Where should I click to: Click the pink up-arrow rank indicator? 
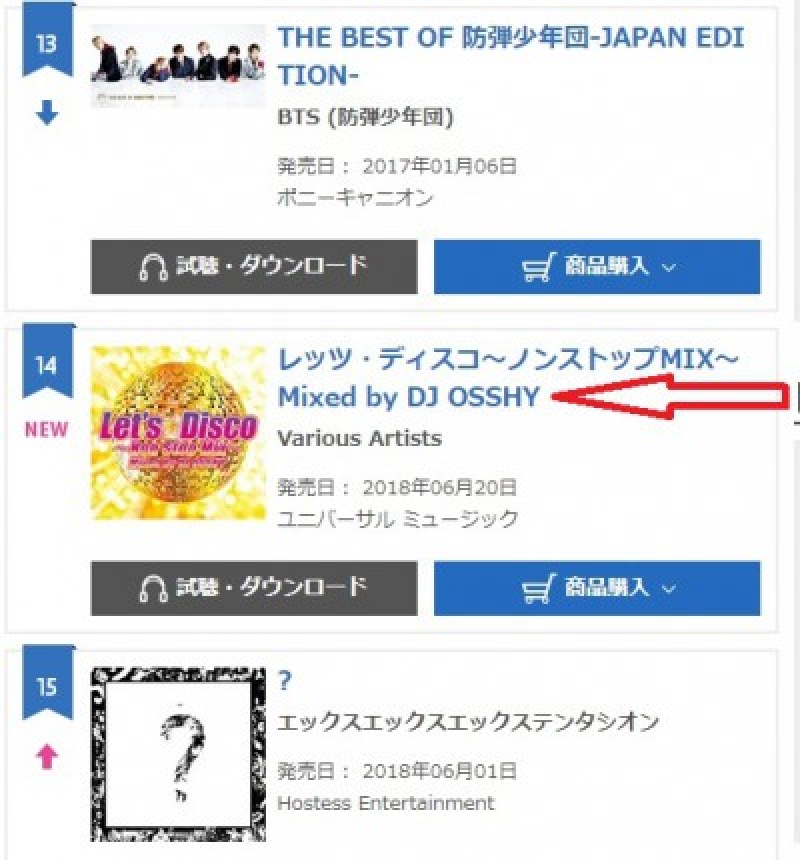tap(47, 756)
